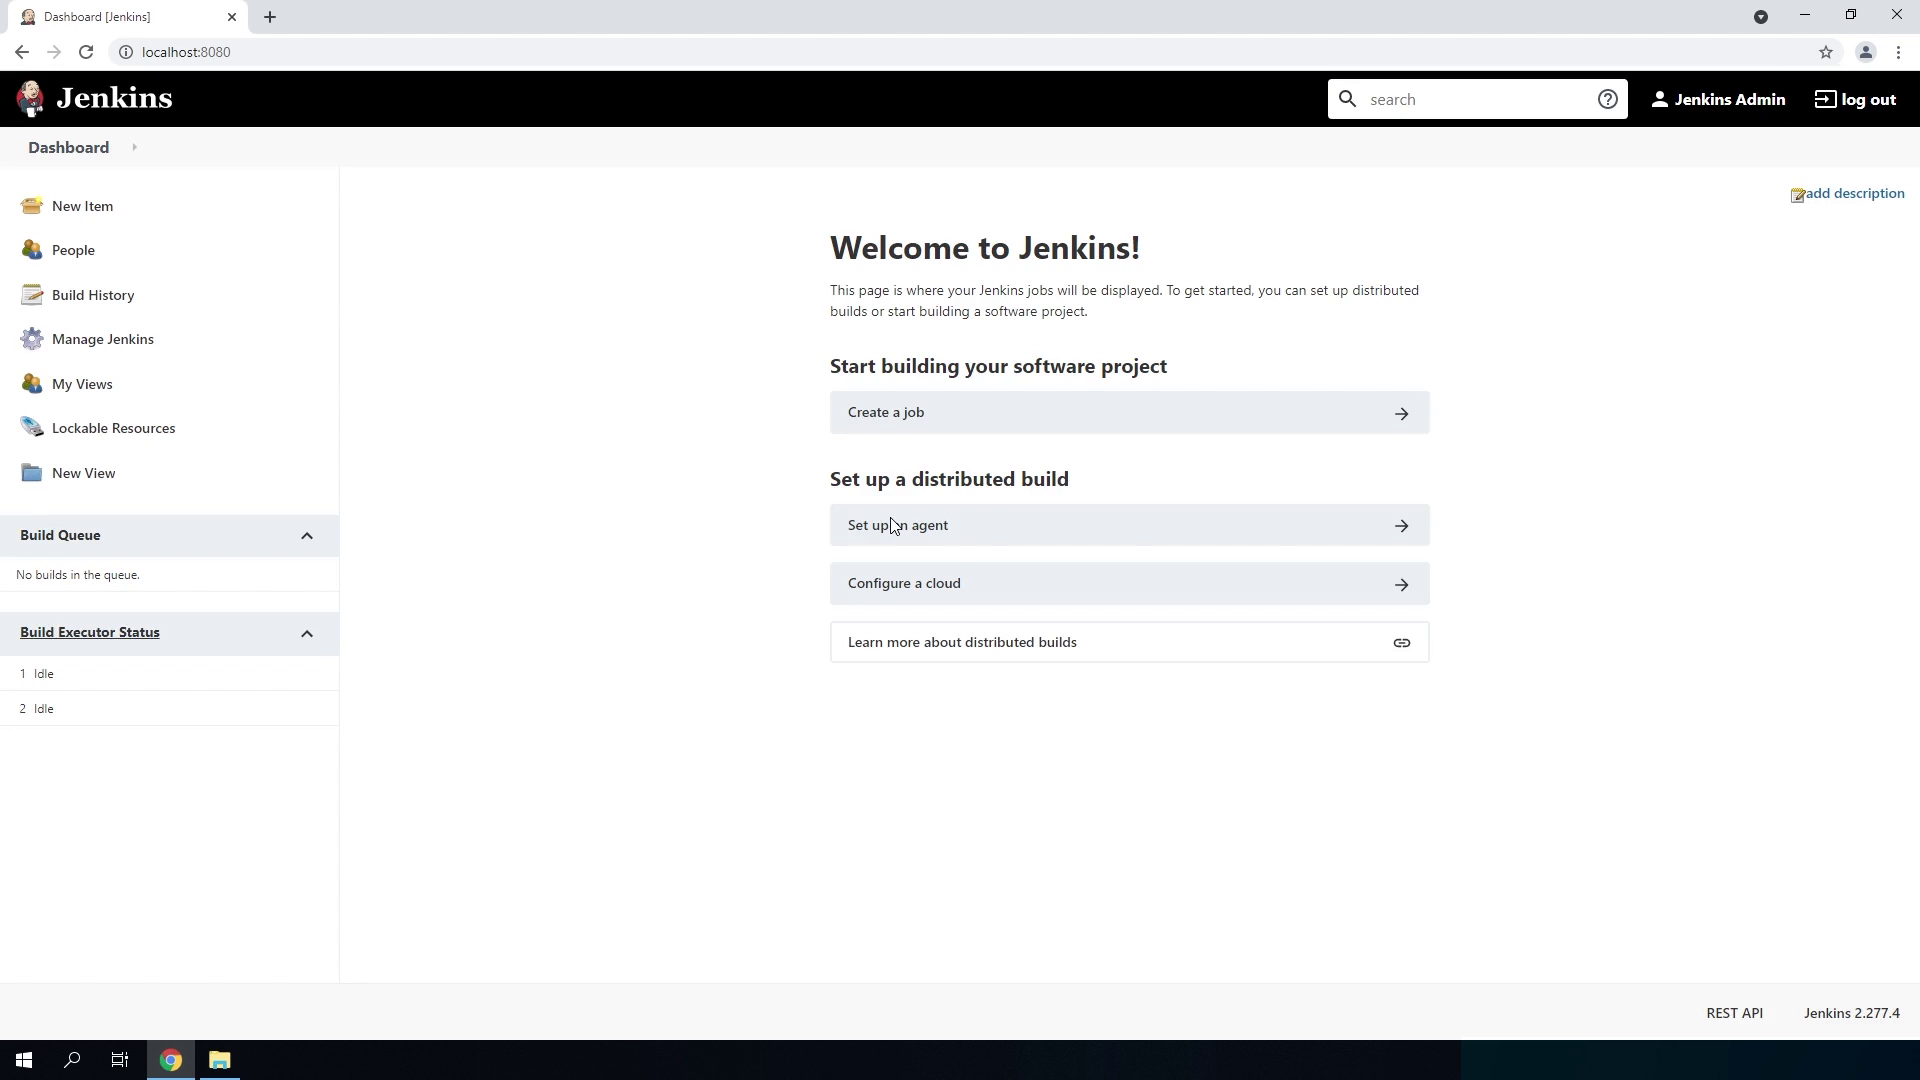The height and width of the screenshot is (1080, 1920).
Task: Click the Create a job button
Action: pos(1129,413)
